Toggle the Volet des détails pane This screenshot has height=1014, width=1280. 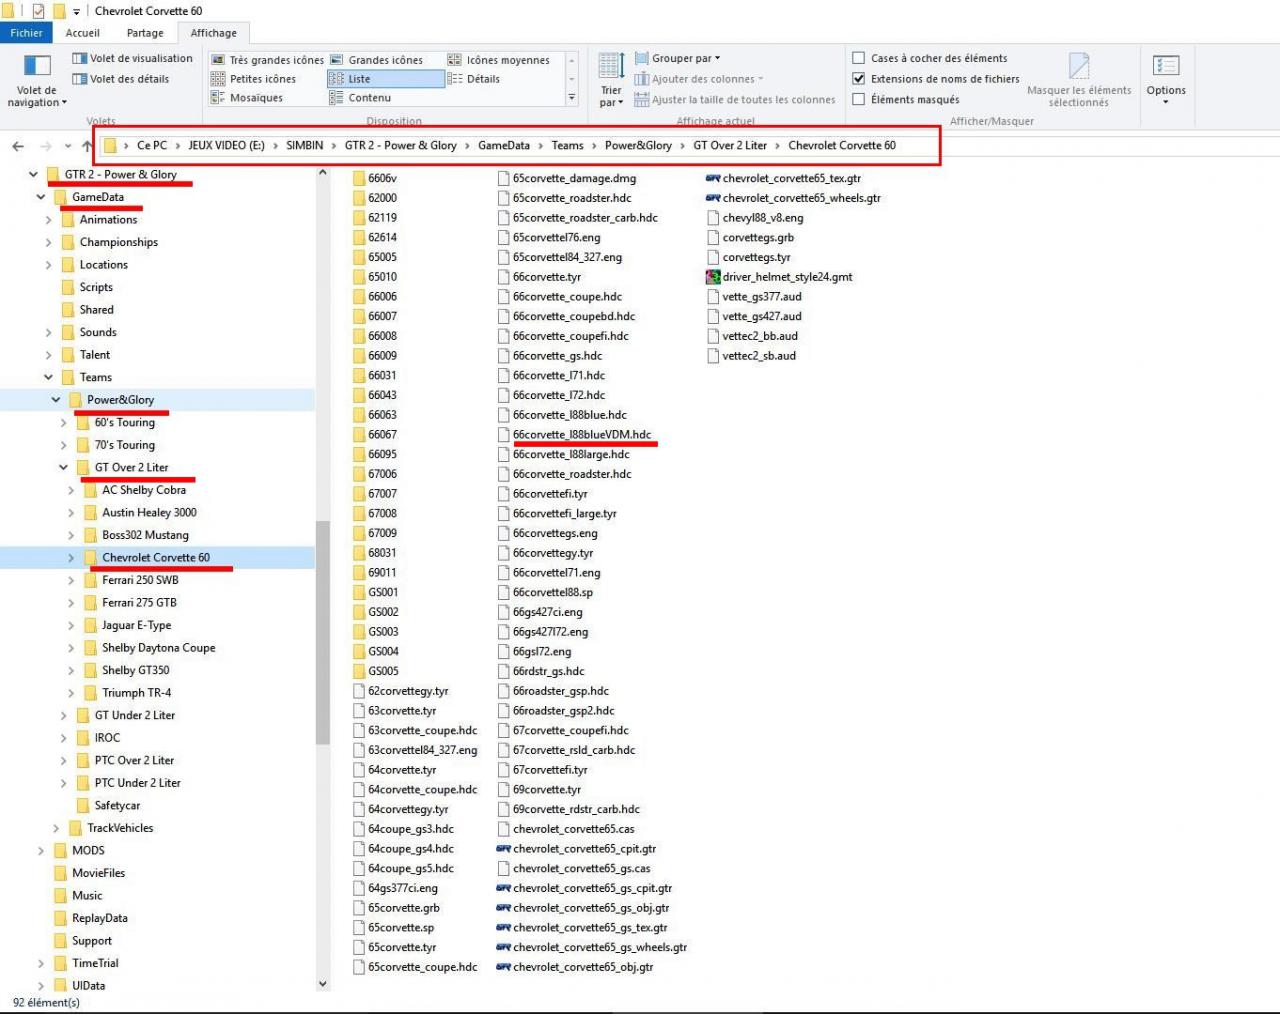tap(121, 79)
